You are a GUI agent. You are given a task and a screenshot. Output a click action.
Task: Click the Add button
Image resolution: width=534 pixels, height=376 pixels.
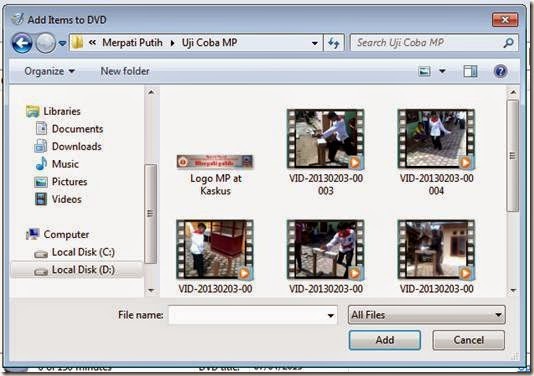click(385, 340)
